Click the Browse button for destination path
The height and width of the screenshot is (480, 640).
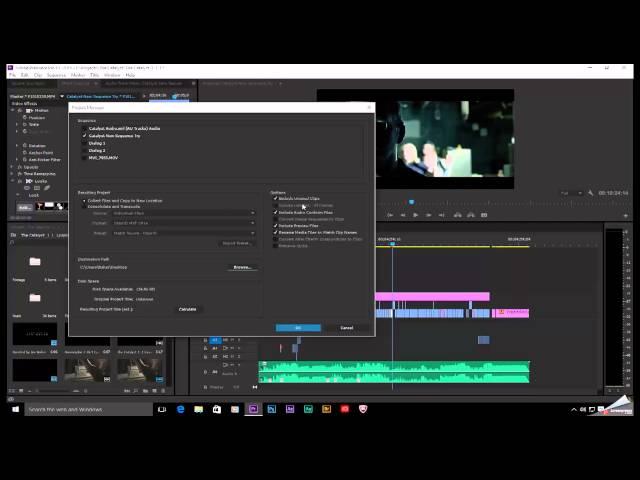(242, 267)
